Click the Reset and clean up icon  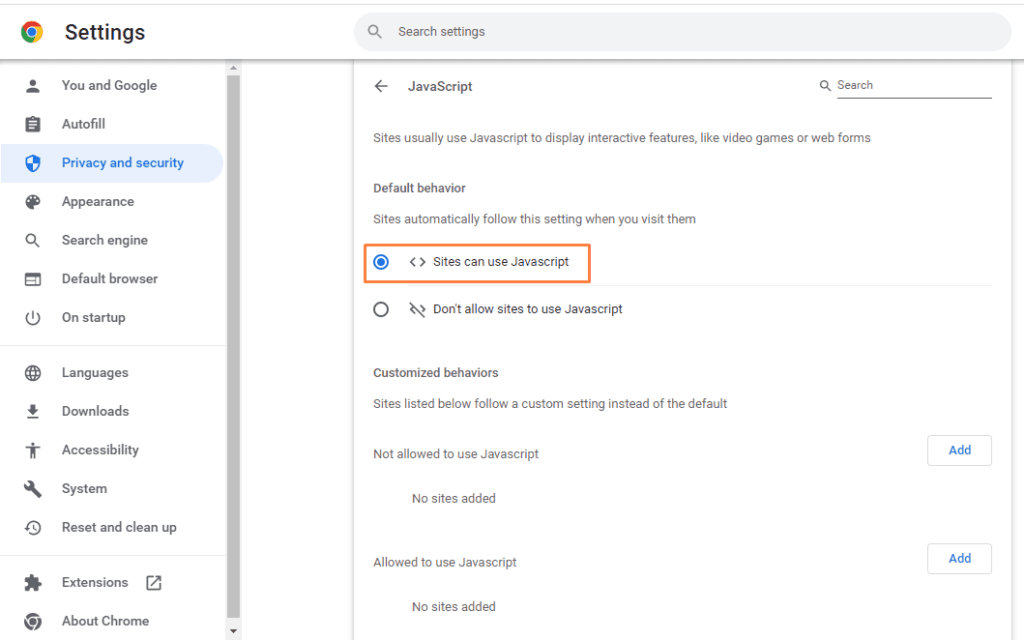[30, 527]
